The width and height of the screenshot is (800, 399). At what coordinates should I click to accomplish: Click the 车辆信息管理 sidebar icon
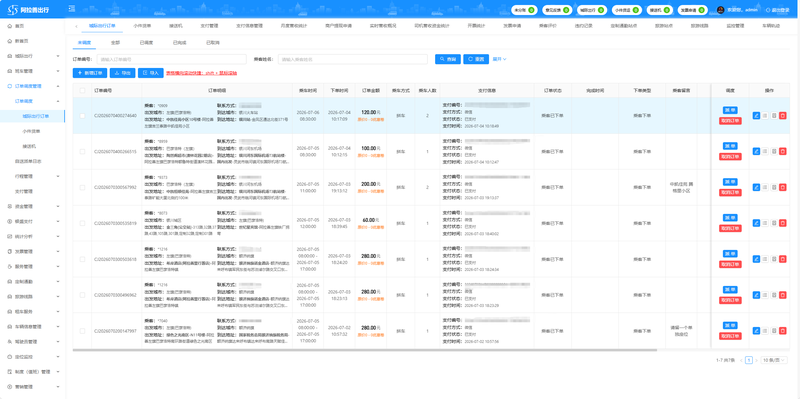click(10, 327)
